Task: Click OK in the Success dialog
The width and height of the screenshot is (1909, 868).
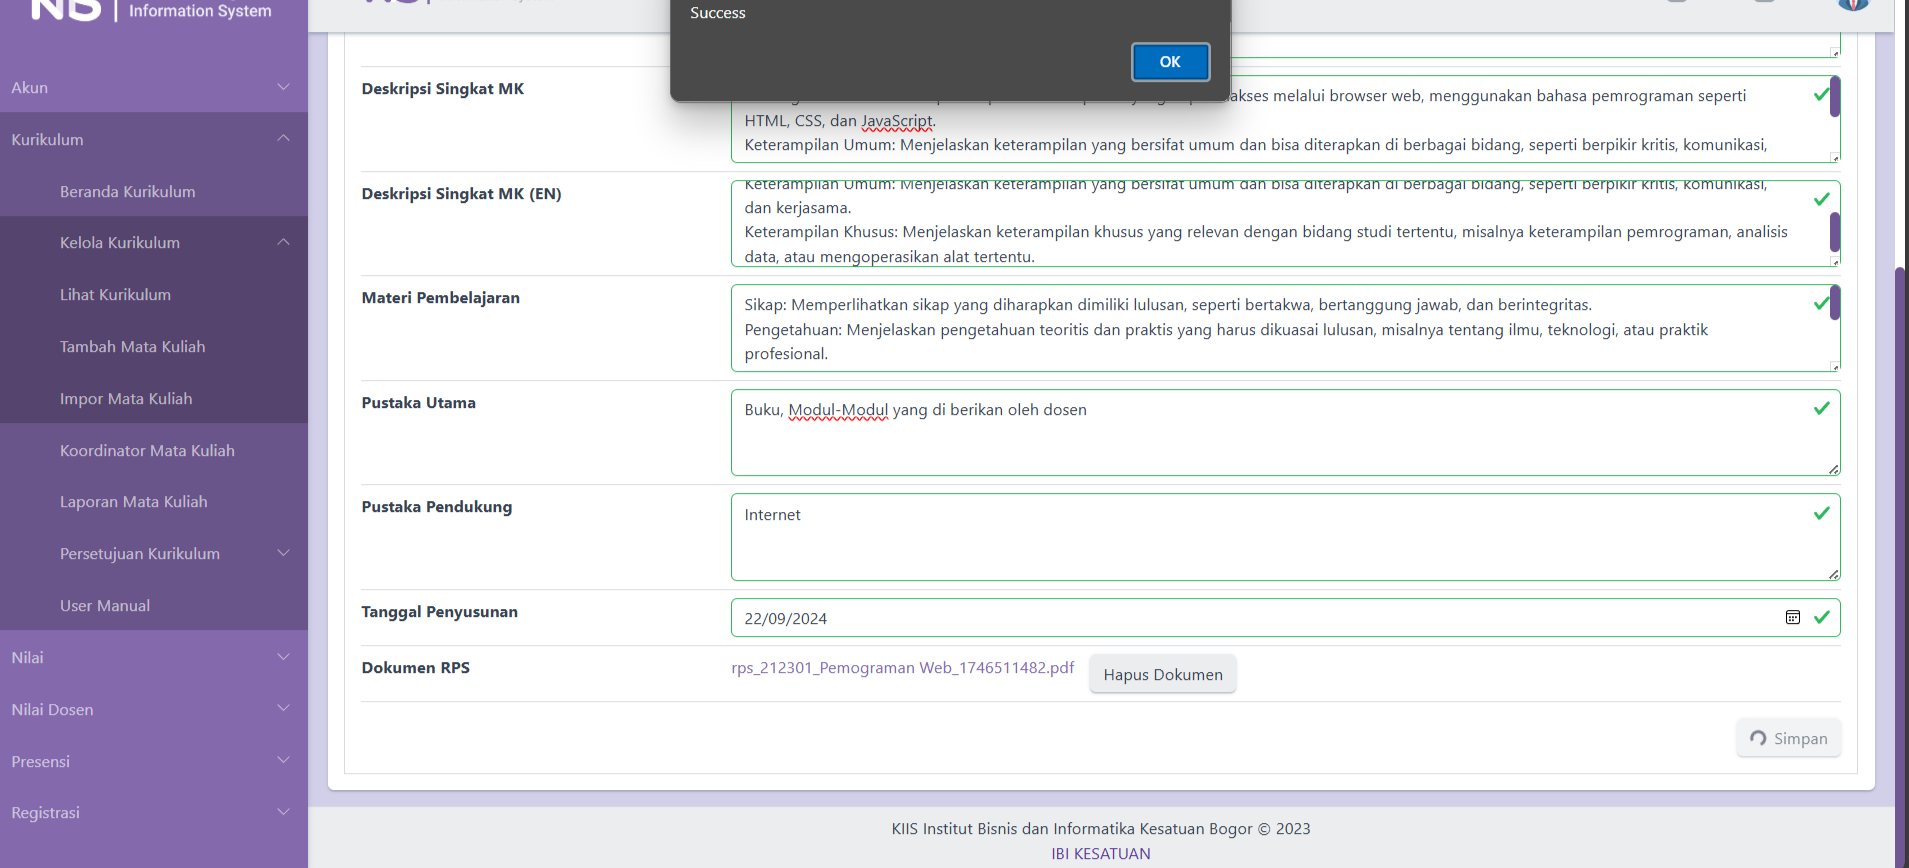Action: (1170, 62)
